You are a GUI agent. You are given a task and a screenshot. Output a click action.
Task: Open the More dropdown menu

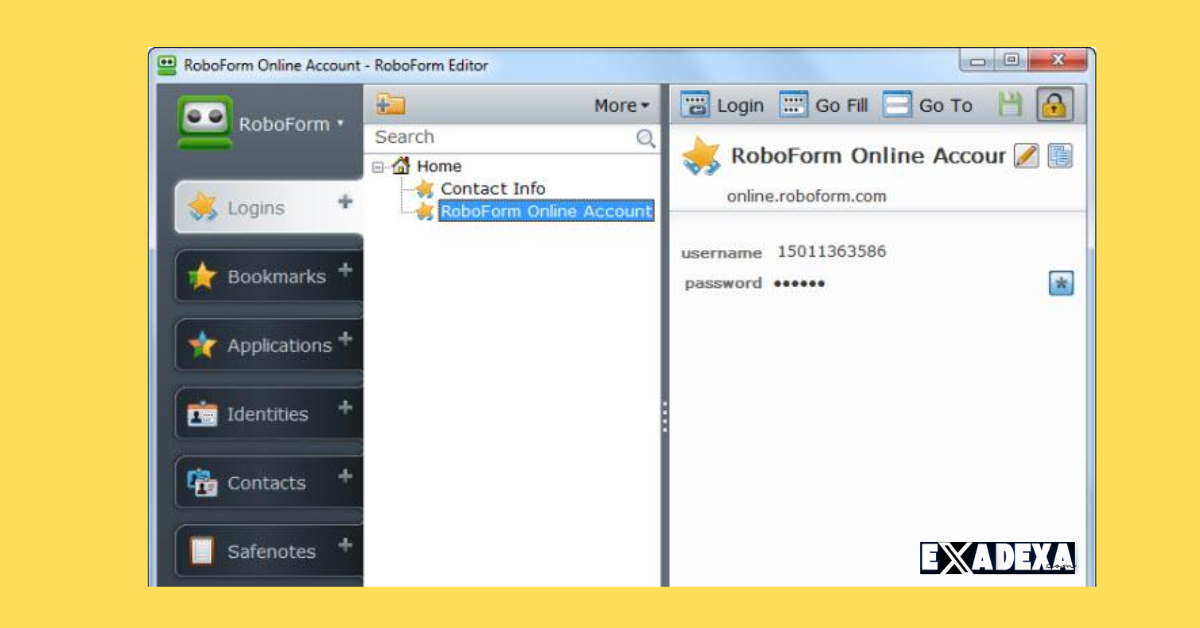coord(619,105)
